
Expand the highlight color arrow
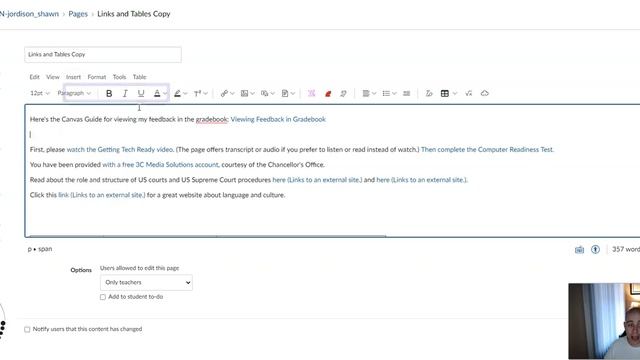click(185, 93)
